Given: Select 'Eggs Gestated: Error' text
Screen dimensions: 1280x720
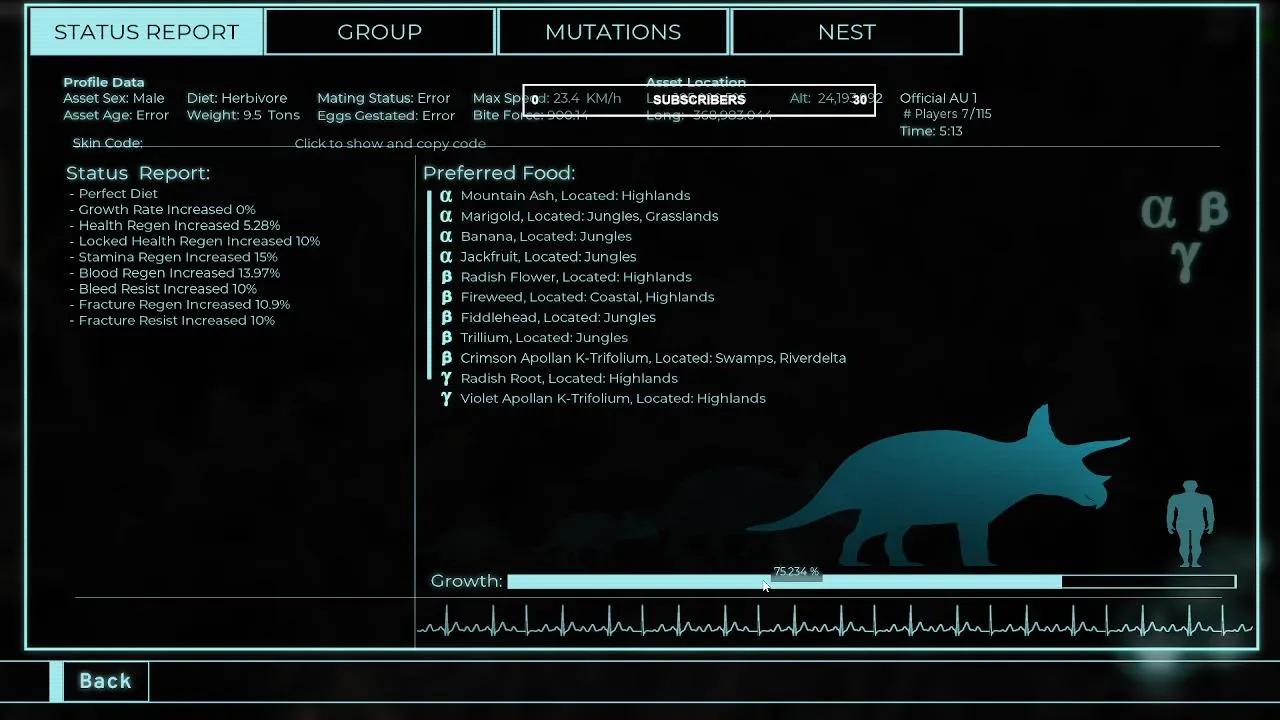Looking at the screenshot, I should pyautogui.click(x=386, y=116).
